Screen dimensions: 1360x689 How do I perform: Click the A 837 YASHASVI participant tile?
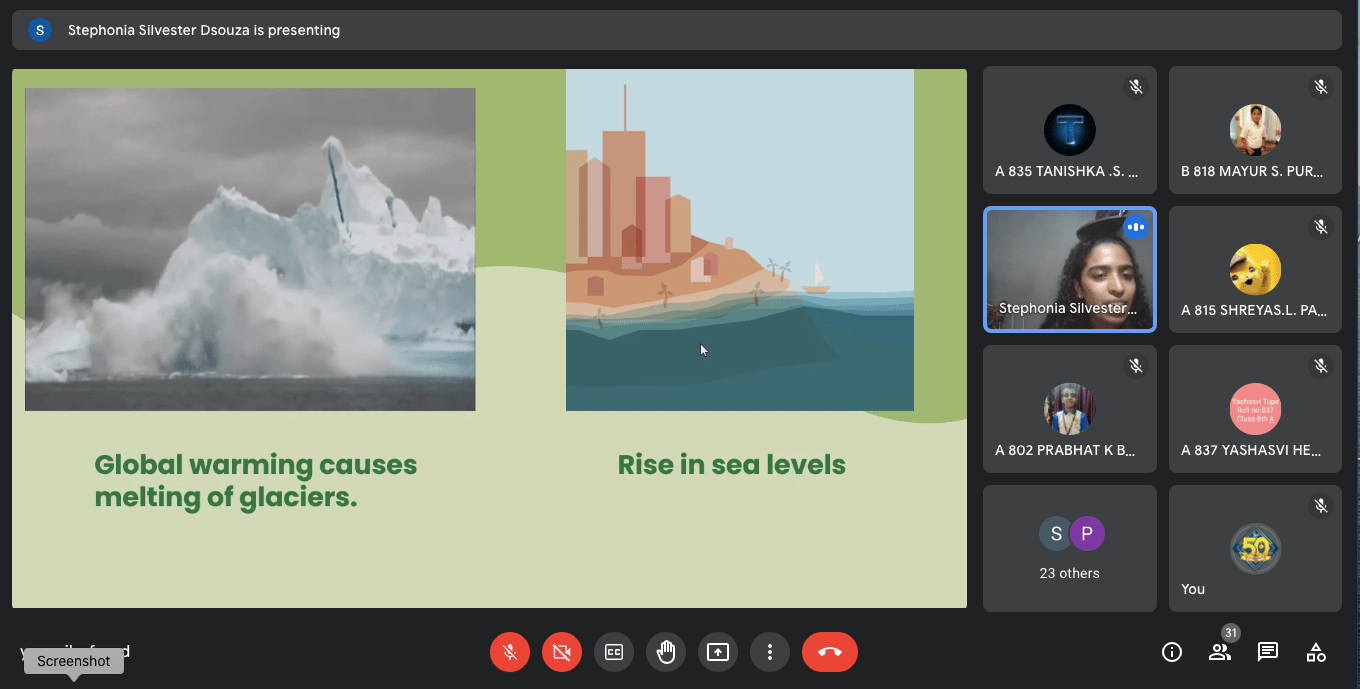1255,409
